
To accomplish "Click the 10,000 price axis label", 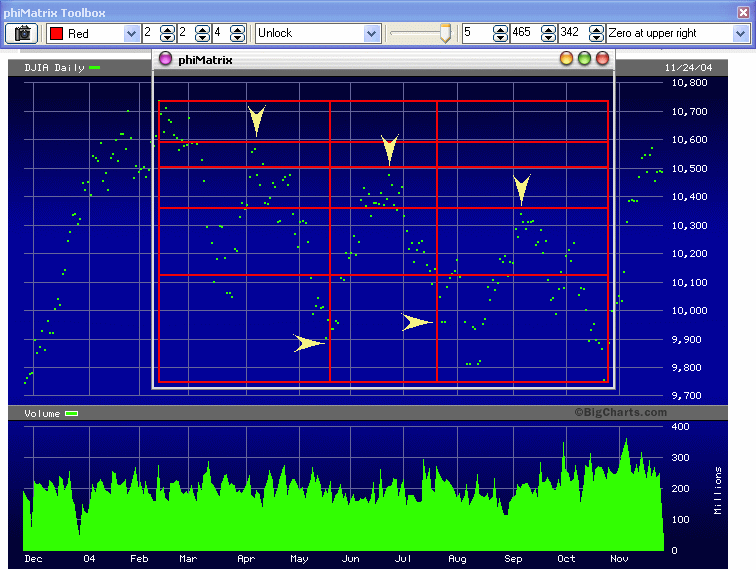I will tap(689, 311).
